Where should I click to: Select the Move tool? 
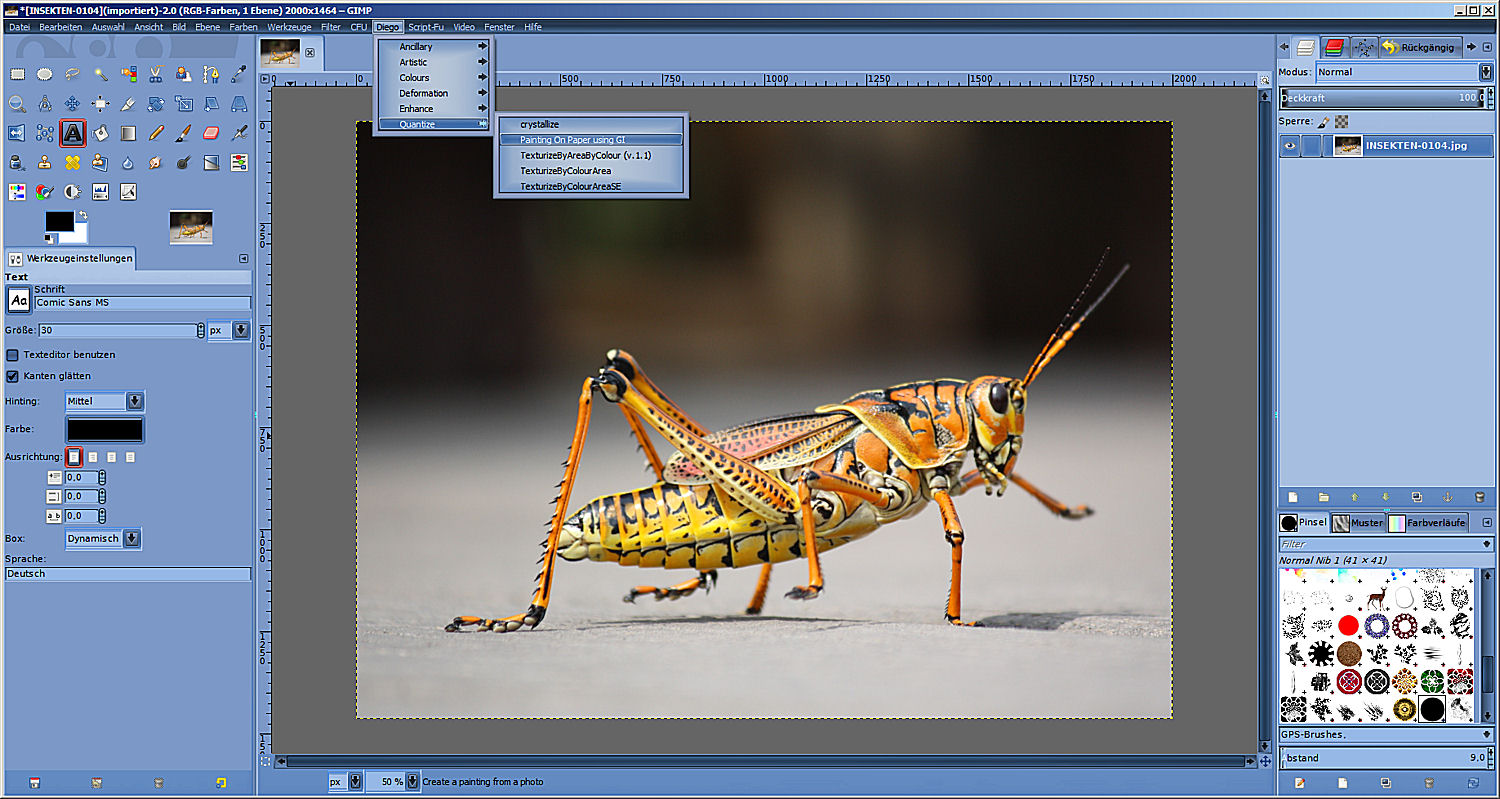tap(72, 103)
